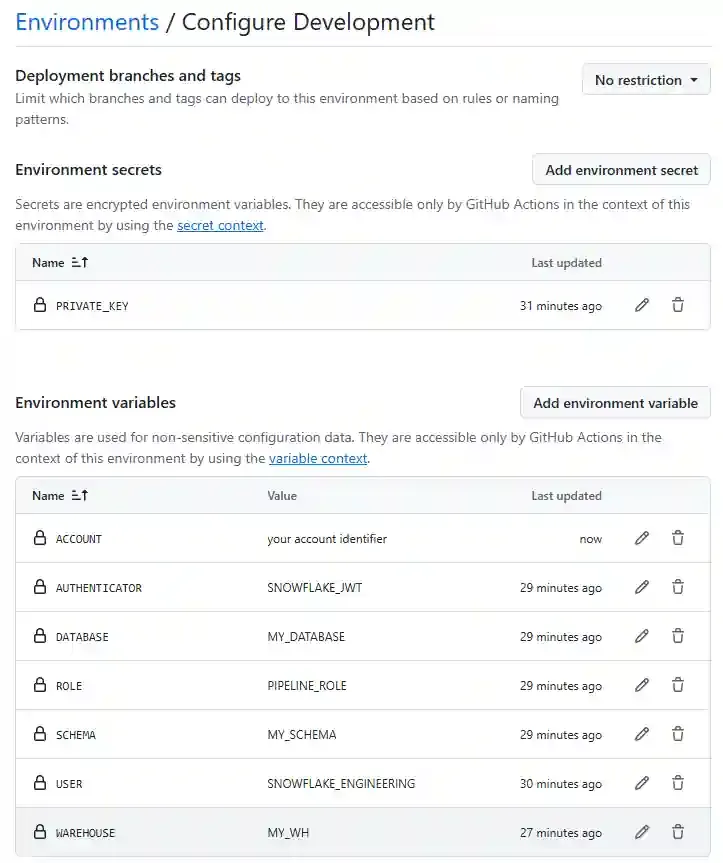This screenshot has width=723, height=863.
Task: Delete the ROLE variable
Action: coord(678,685)
